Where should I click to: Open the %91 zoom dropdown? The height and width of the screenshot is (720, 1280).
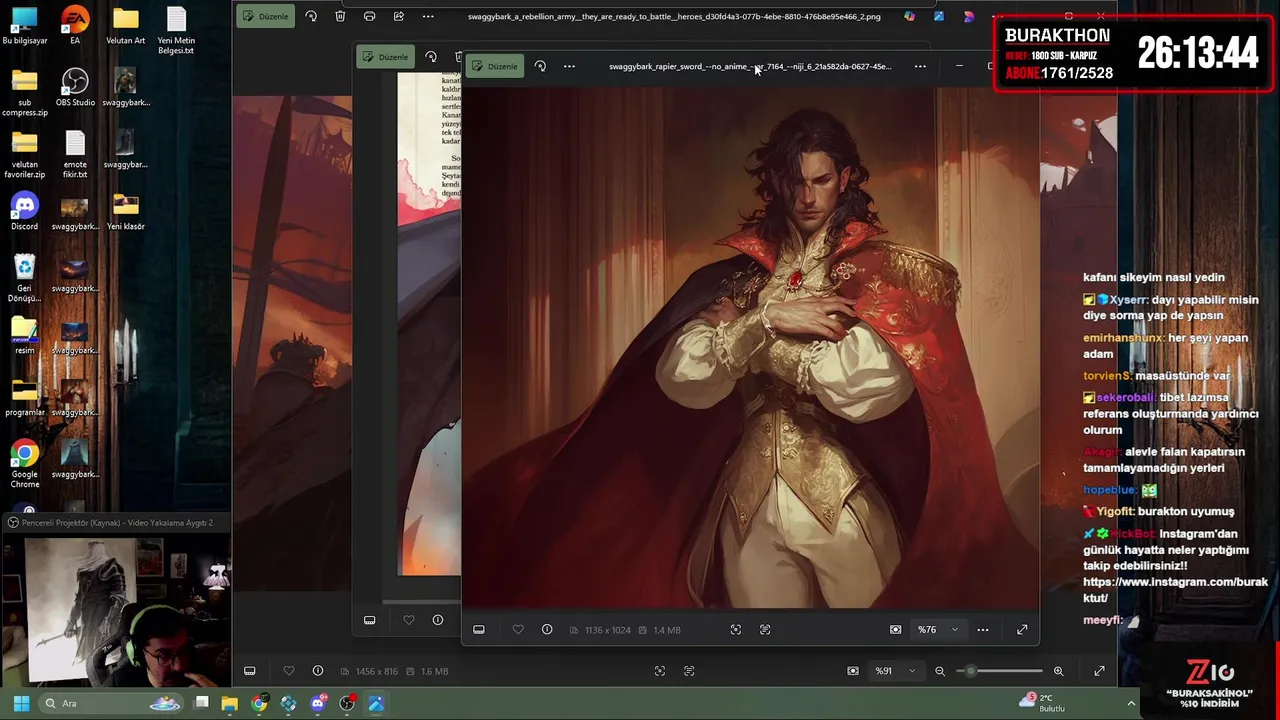(895, 671)
